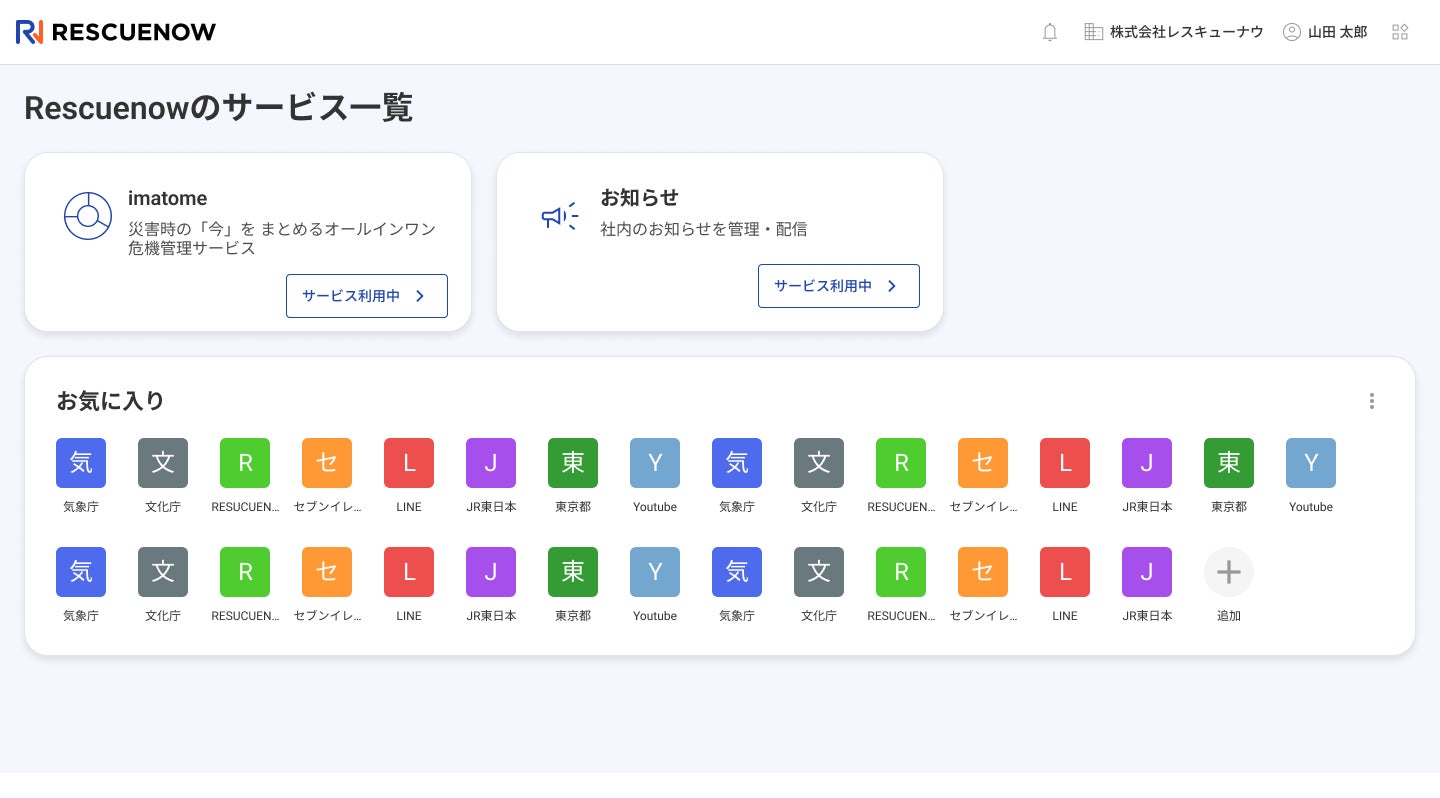Click the chevron arrow in the お知らせ button
The image size is (1440, 798).
point(892,286)
